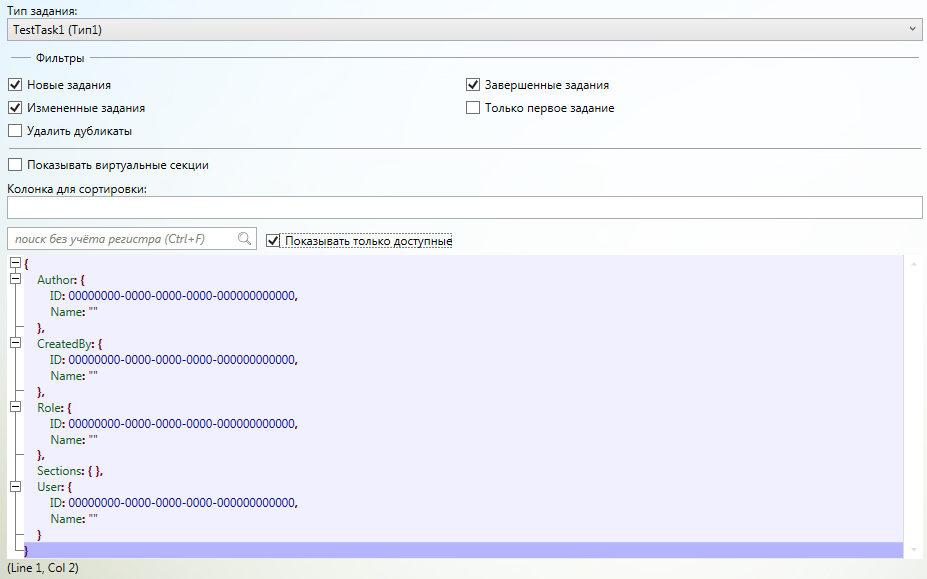Collapse the root JSON object node
Viewport: 927px width, 579px height.
[15, 263]
